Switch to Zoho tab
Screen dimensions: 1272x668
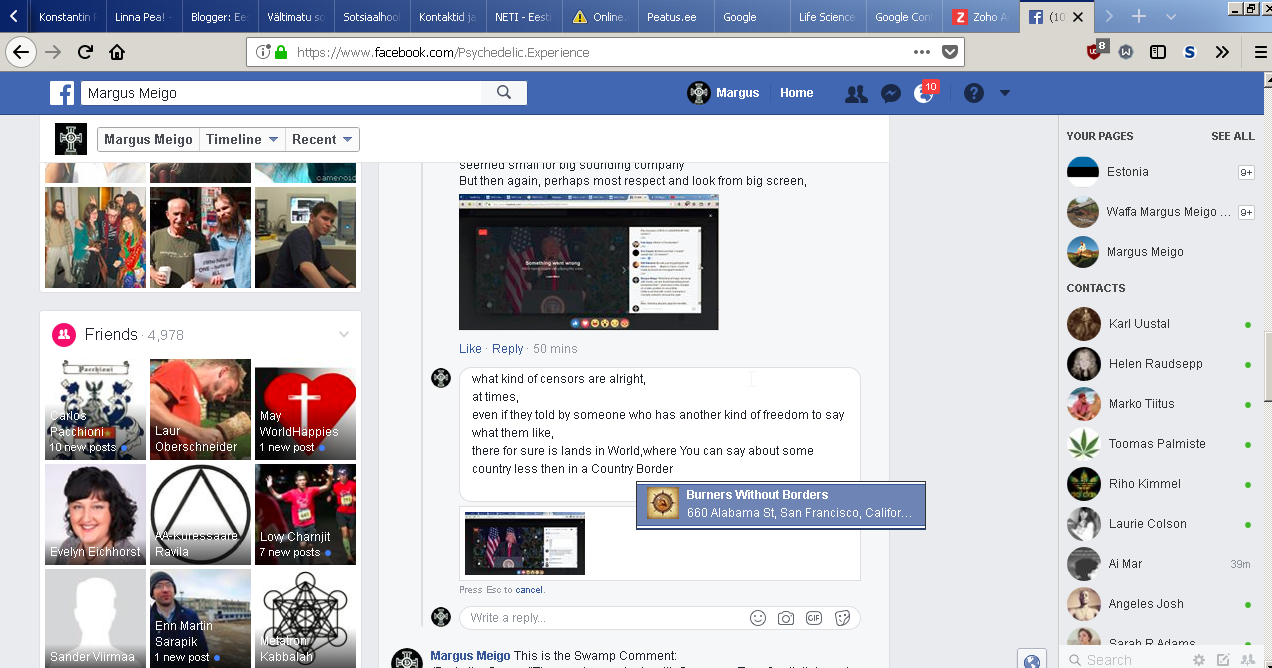click(979, 17)
